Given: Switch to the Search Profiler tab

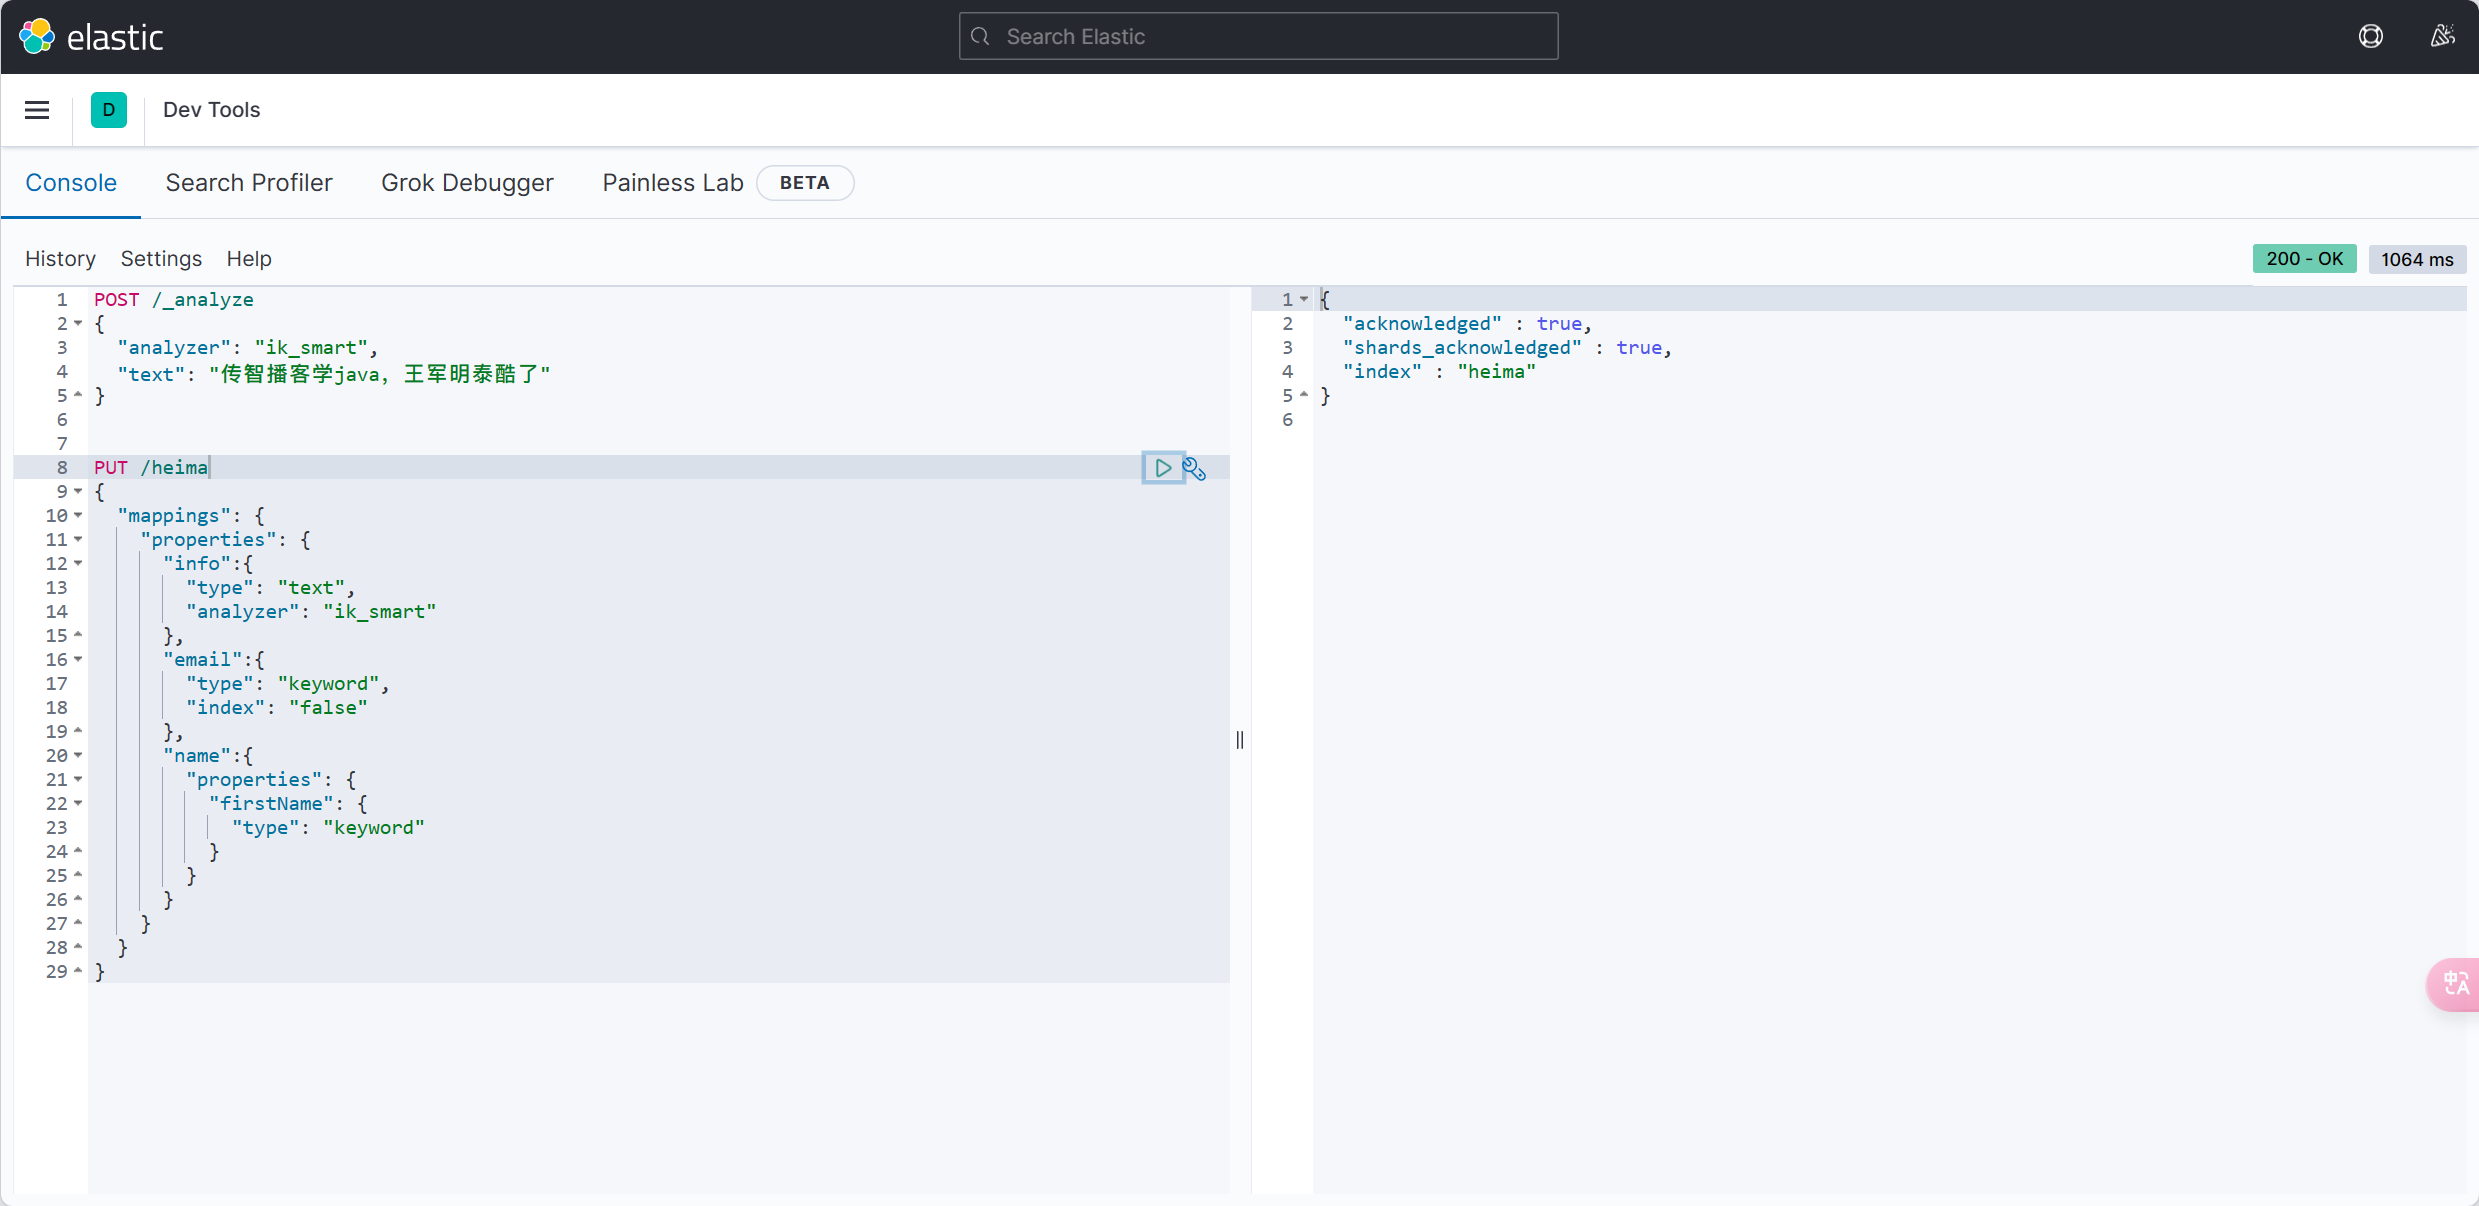Looking at the screenshot, I should (x=249, y=183).
